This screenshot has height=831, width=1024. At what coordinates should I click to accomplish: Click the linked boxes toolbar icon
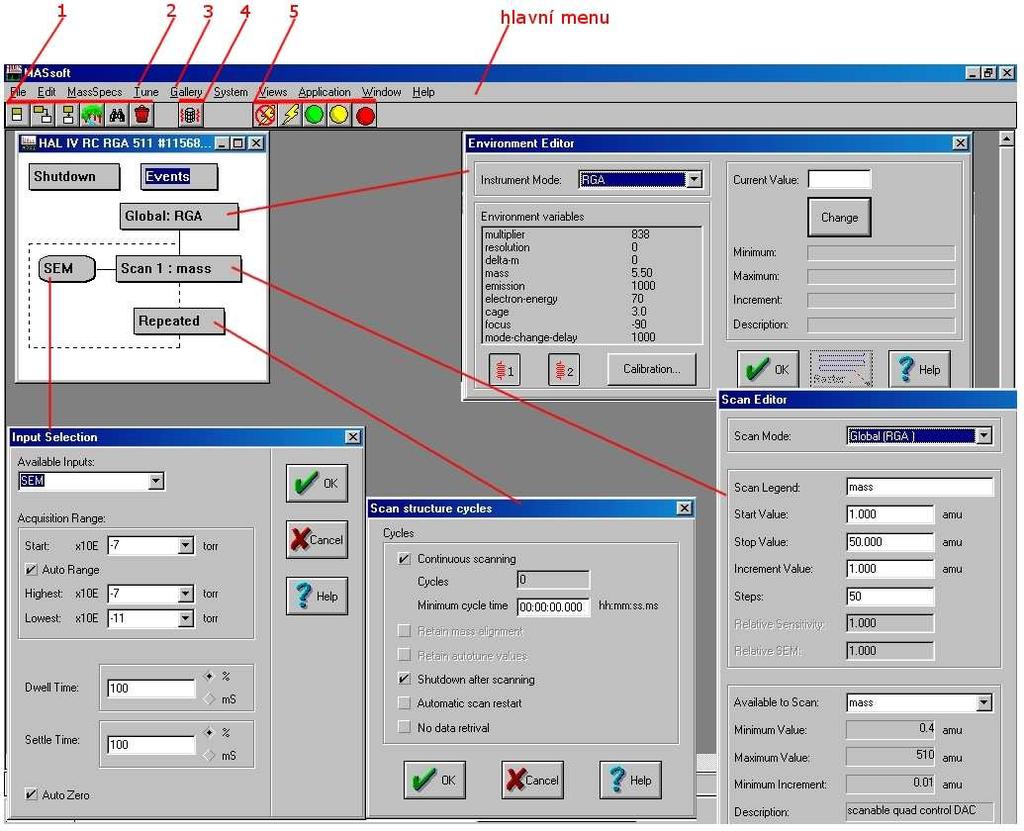[42, 116]
